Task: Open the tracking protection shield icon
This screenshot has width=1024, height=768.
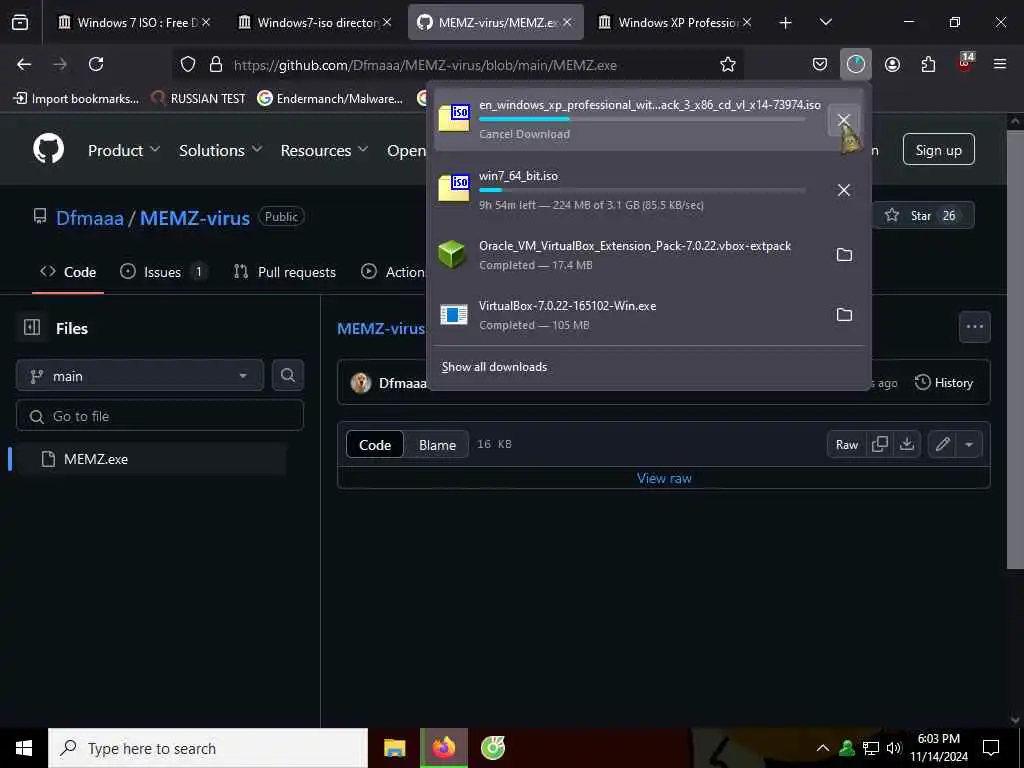Action: 188,64
